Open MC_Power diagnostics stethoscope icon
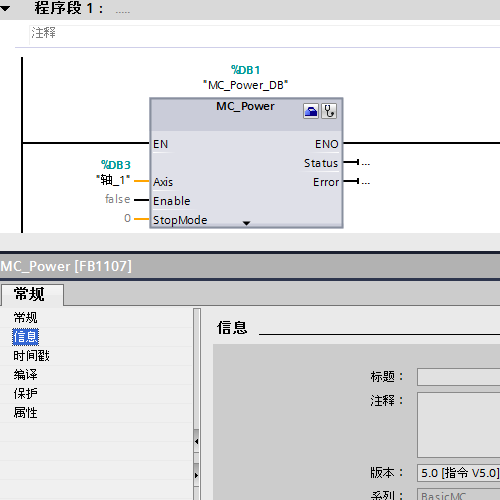500x500 pixels. tap(329, 111)
